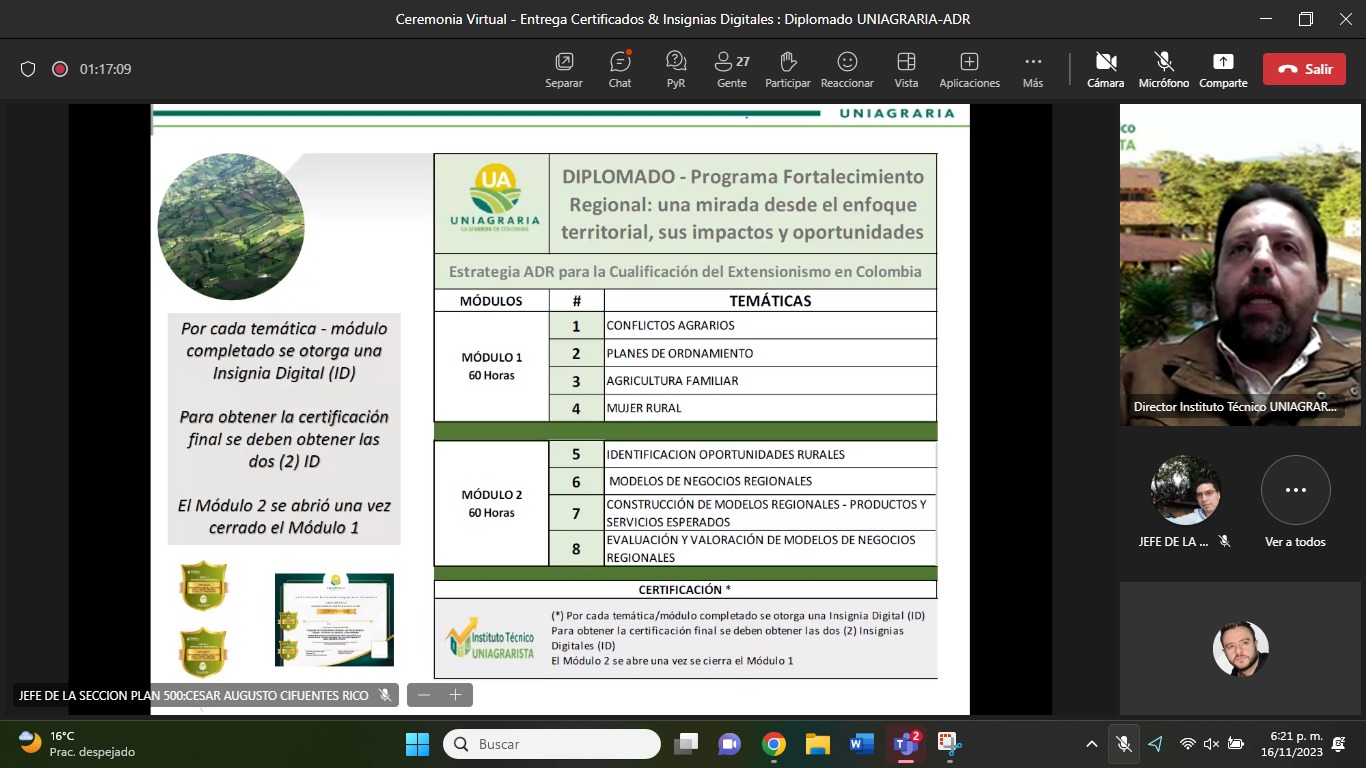Open the PyR questions panel

pos(676,69)
